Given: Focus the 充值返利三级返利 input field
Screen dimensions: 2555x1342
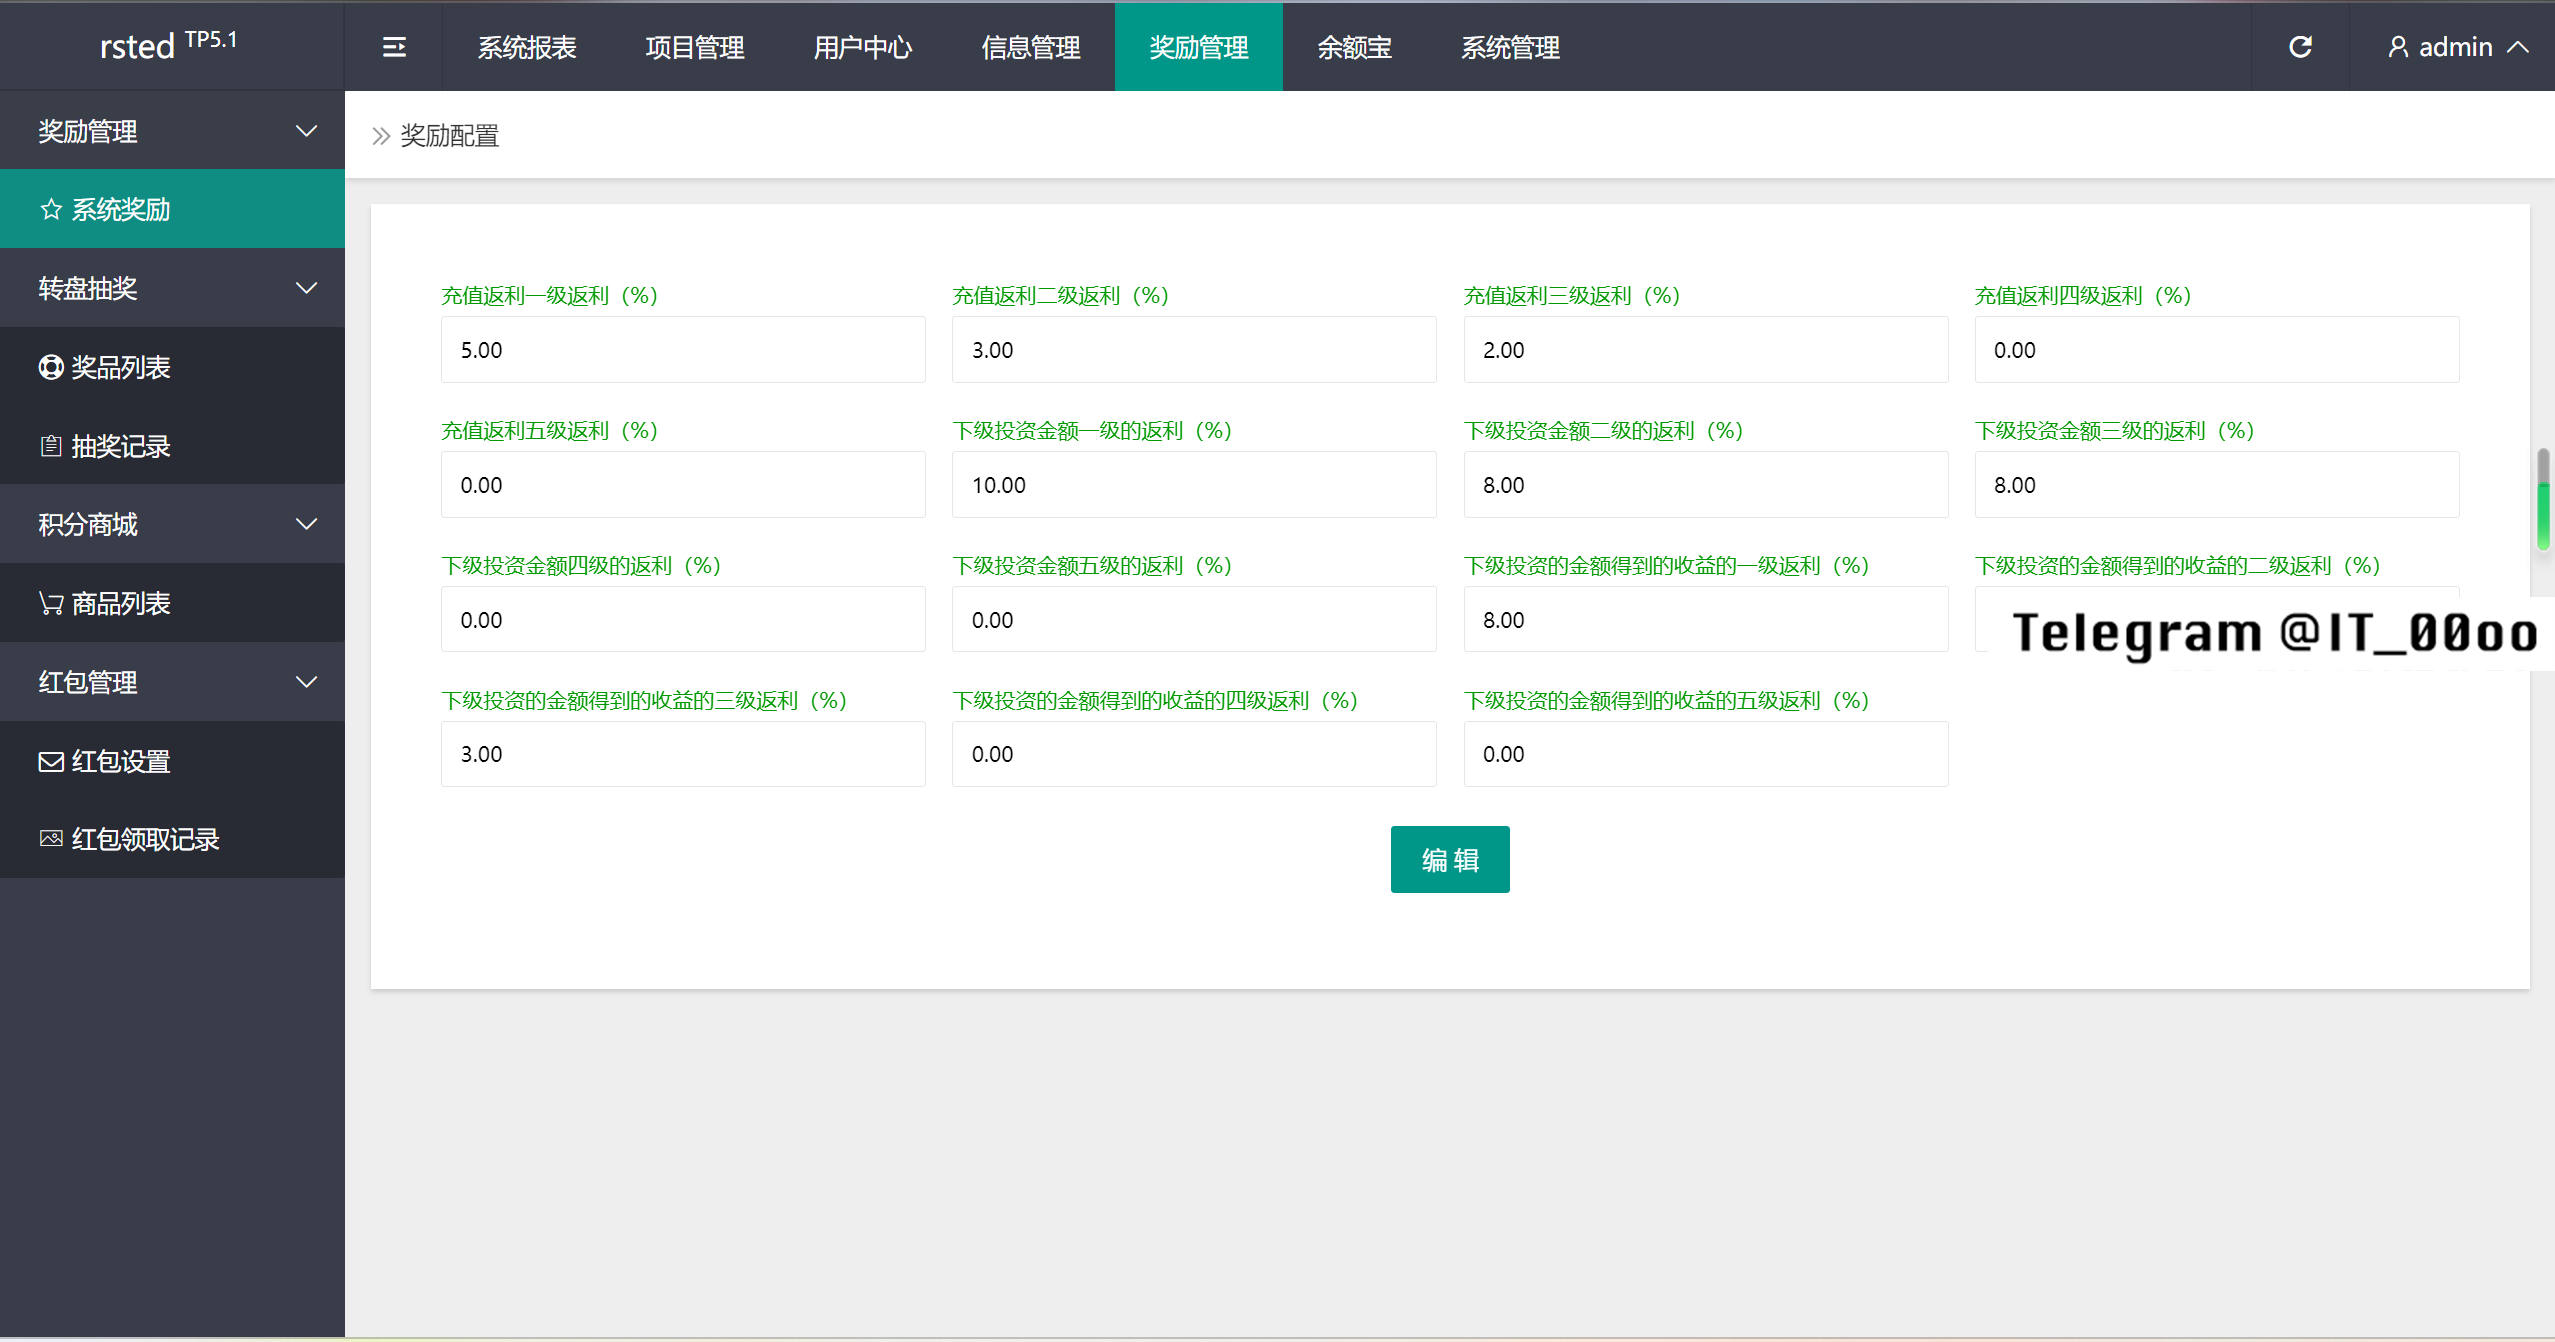Looking at the screenshot, I should coord(1706,350).
